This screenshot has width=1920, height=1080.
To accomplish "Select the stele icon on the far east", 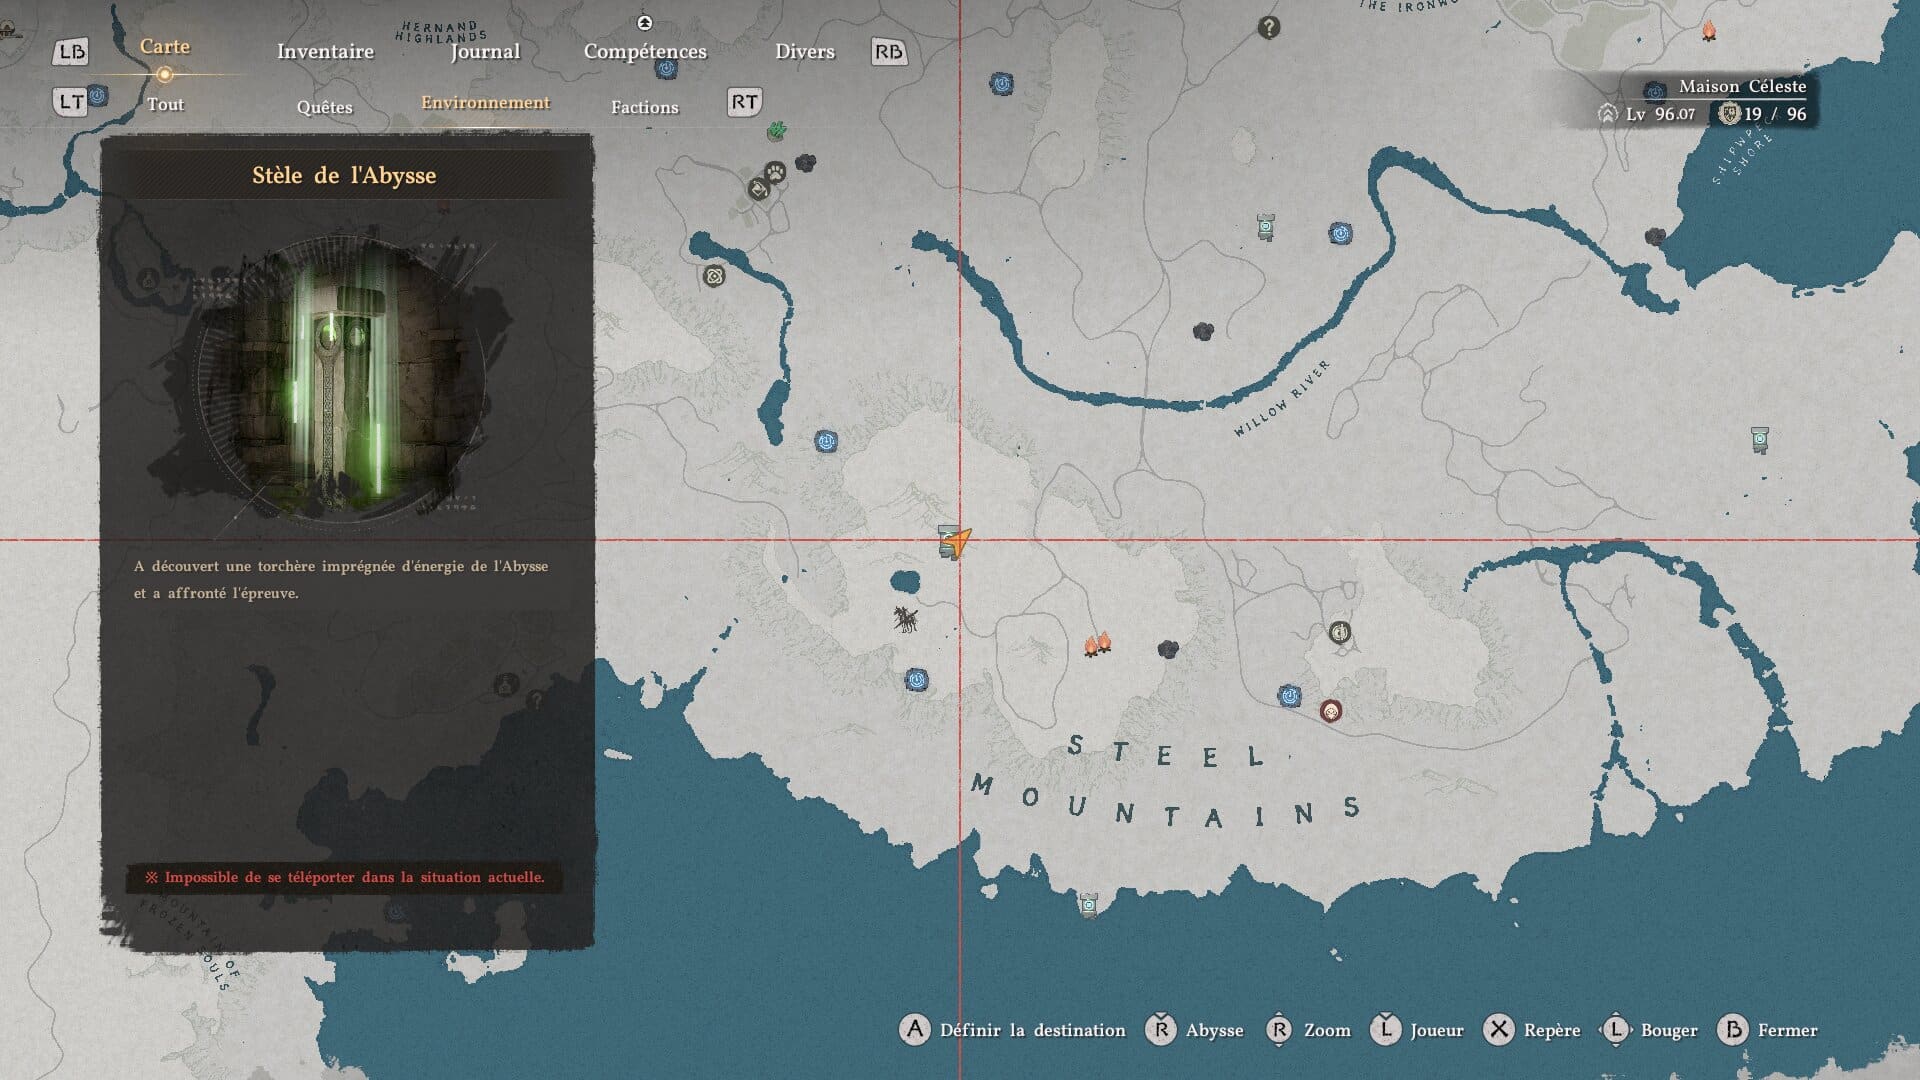I will click(1760, 439).
